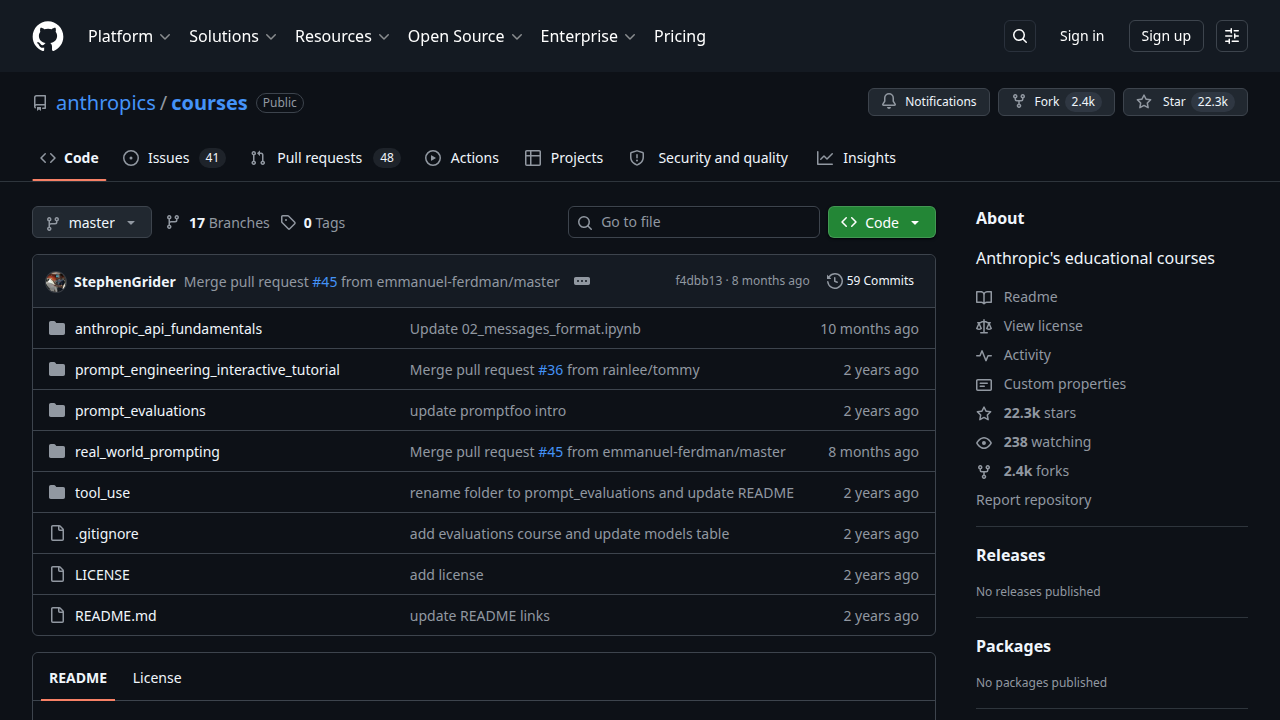Click the prompt_engineering_interactive_tutorial folder icon
Image resolution: width=1280 pixels, height=720 pixels.
coord(57,370)
